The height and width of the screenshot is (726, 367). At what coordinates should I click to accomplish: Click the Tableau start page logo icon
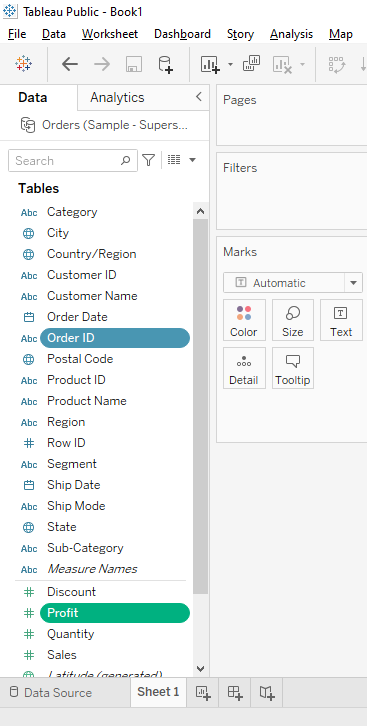pyautogui.click(x=23, y=64)
